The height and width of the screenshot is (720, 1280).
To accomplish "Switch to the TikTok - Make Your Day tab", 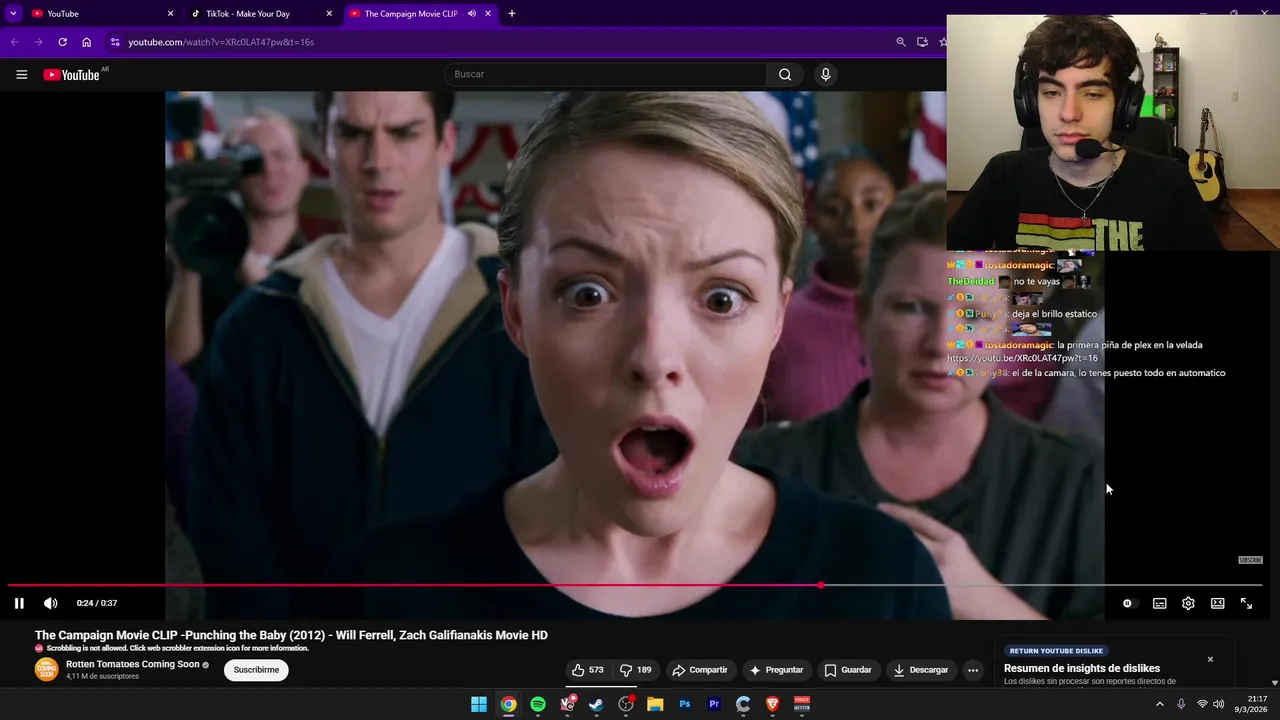I will tap(262, 14).
